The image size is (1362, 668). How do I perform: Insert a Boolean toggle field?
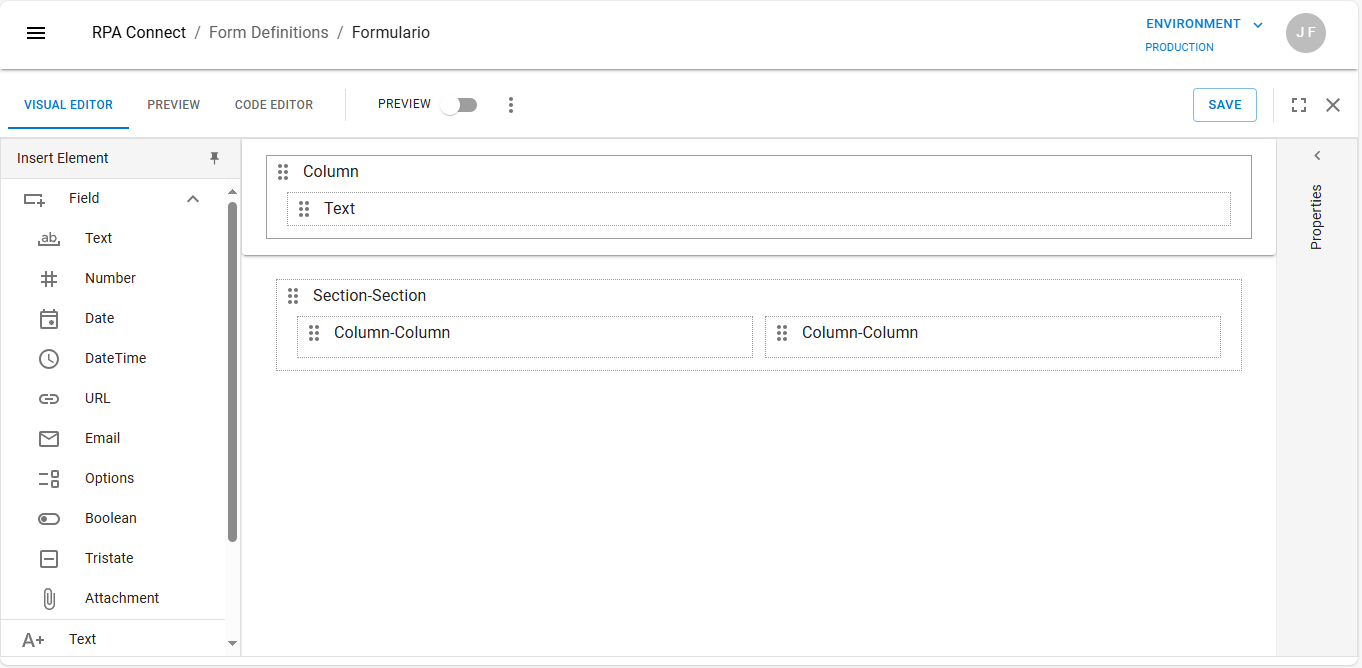coord(110,518)
